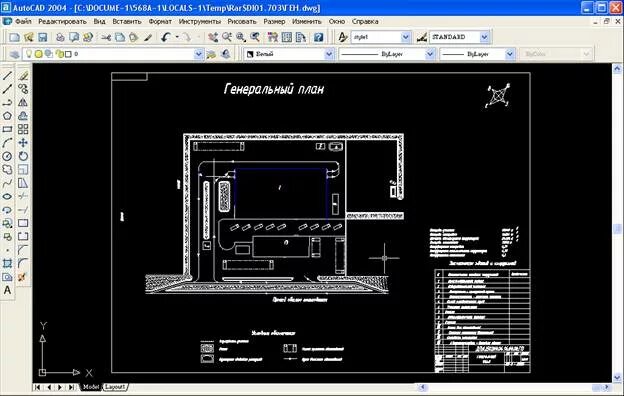Open the Undo history dropdown arrow
The image size is (624, 396).
coord(177,37)
